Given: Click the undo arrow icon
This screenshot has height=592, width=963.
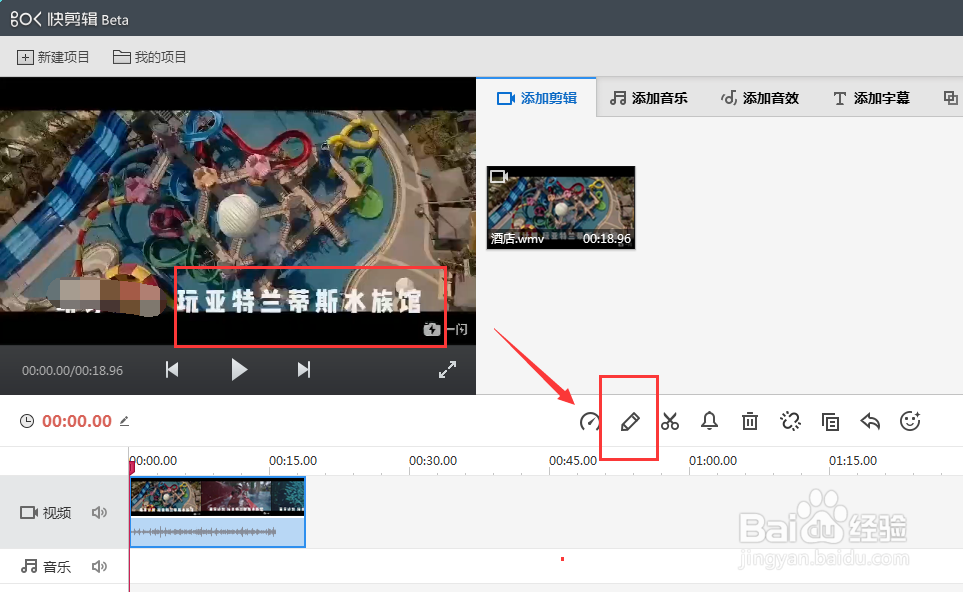Looking at the screenshot, I should 869,421.
